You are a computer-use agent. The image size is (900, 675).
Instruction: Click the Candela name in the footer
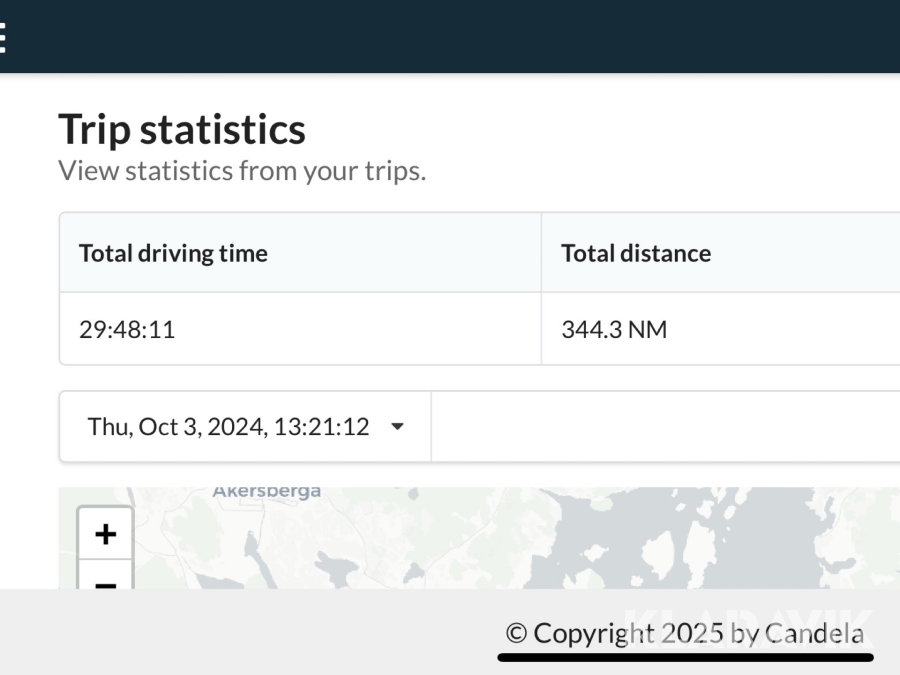click(814, 633)
